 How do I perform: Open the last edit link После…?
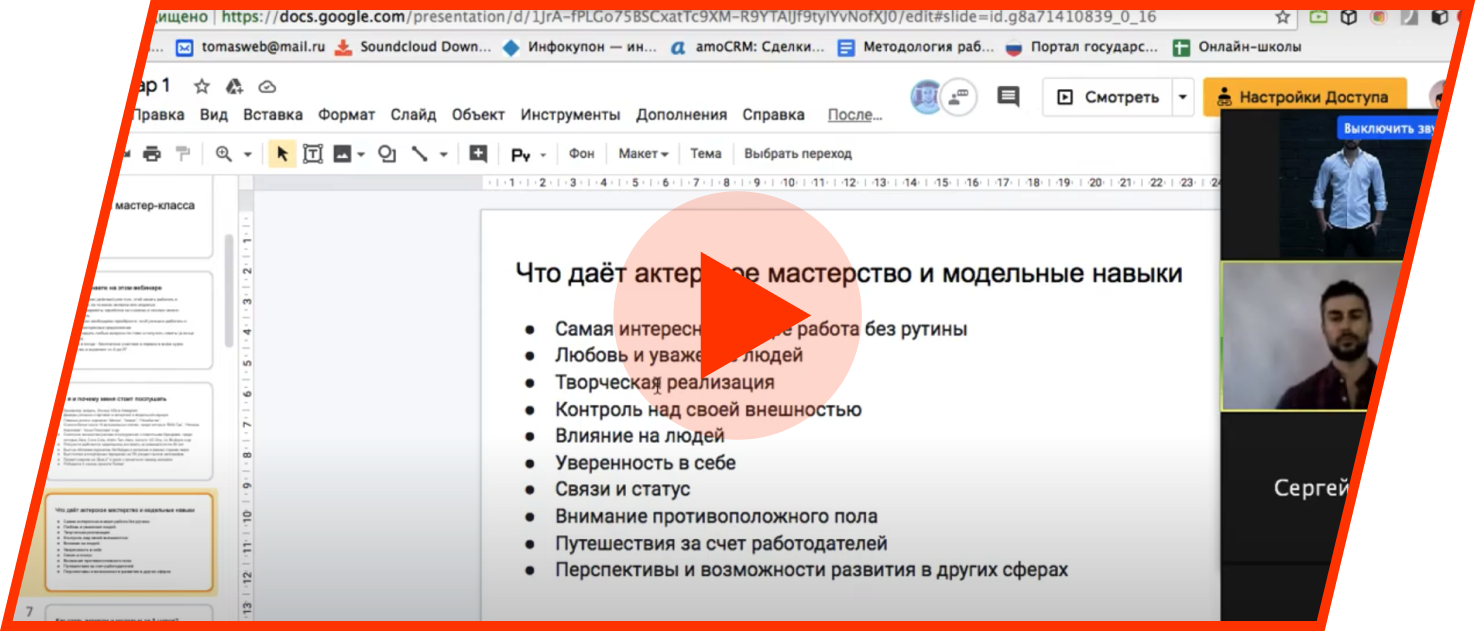pyautogui.click(x=855, y=115)
